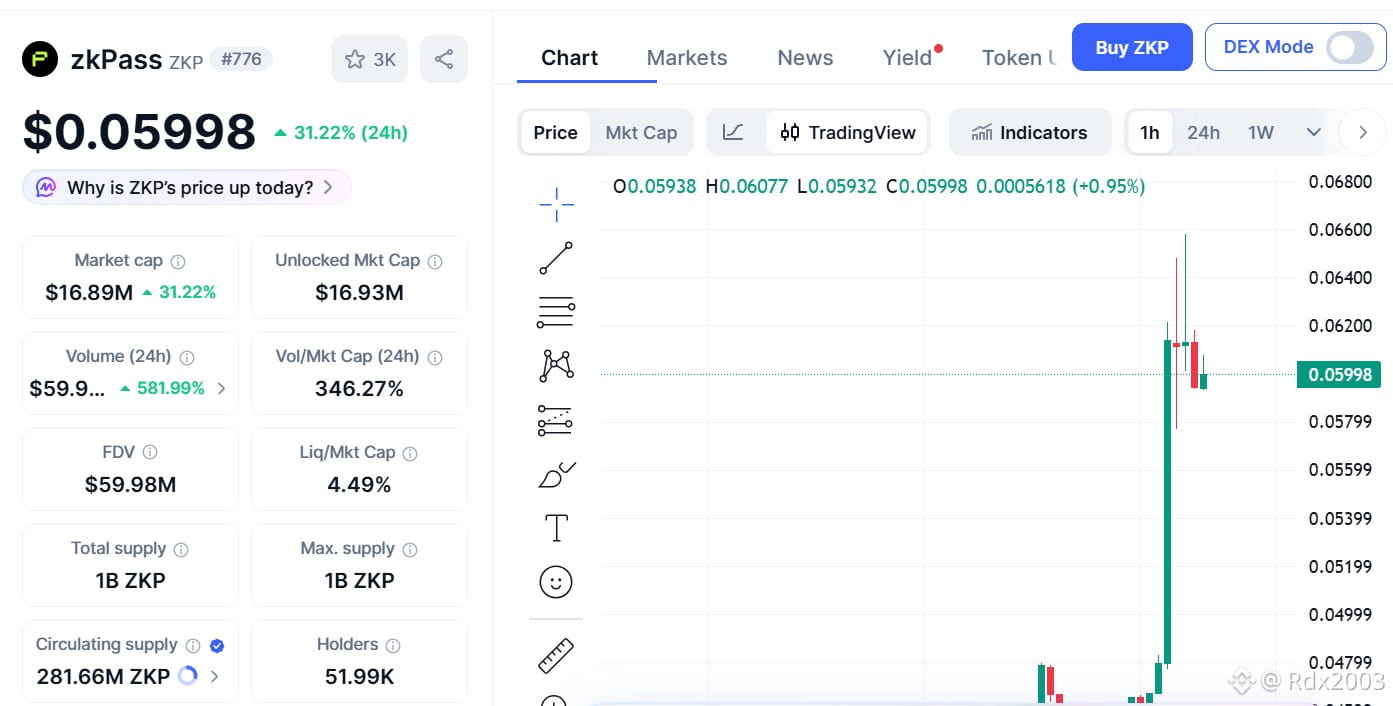Expand Volume (24h) details chevron
Screen dimensions: 1393x706
[221, 388]
